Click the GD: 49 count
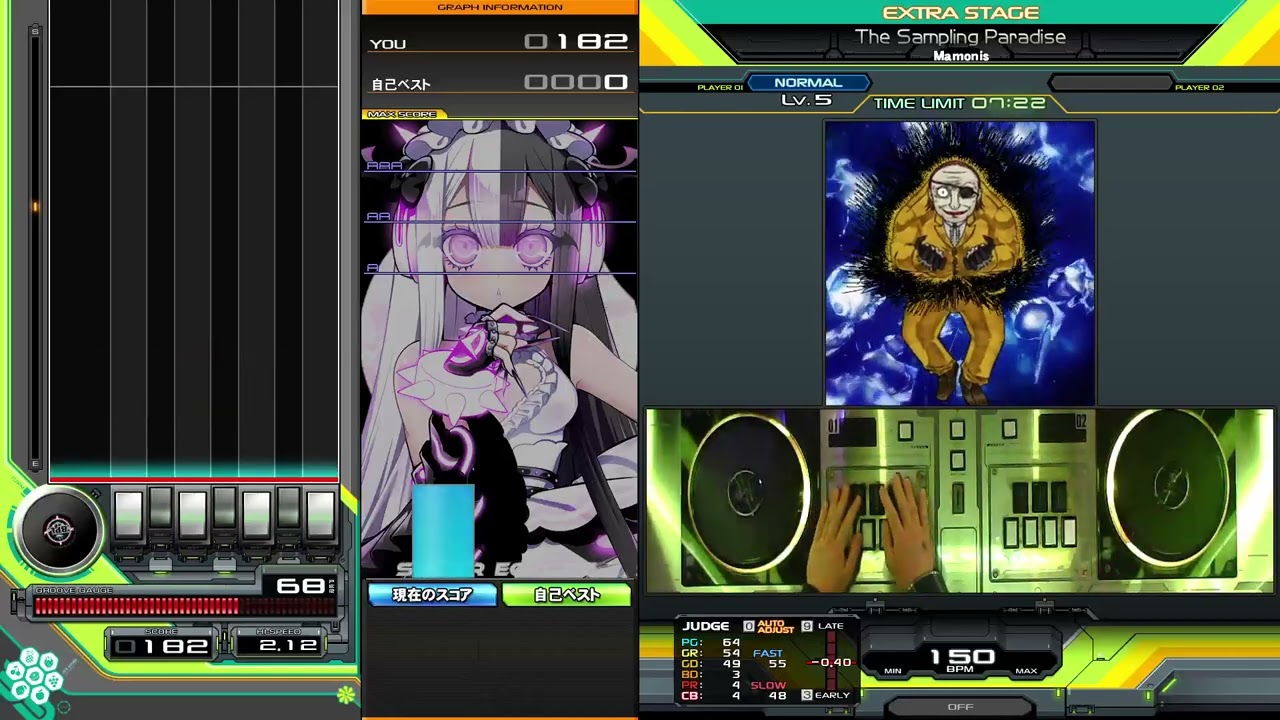Screen dimensions: 1280x720 tap(711, 664)
